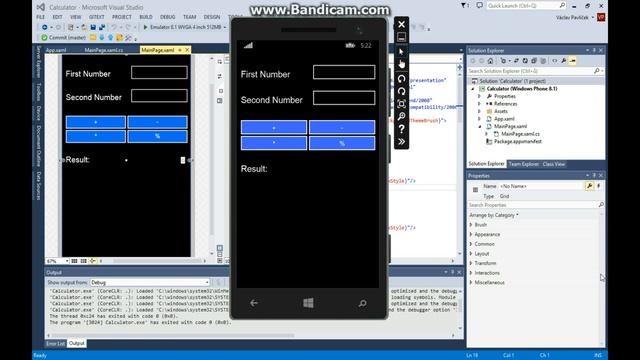640x360 pixels.
Task: Expand the References node
Action: pos(480,104)
